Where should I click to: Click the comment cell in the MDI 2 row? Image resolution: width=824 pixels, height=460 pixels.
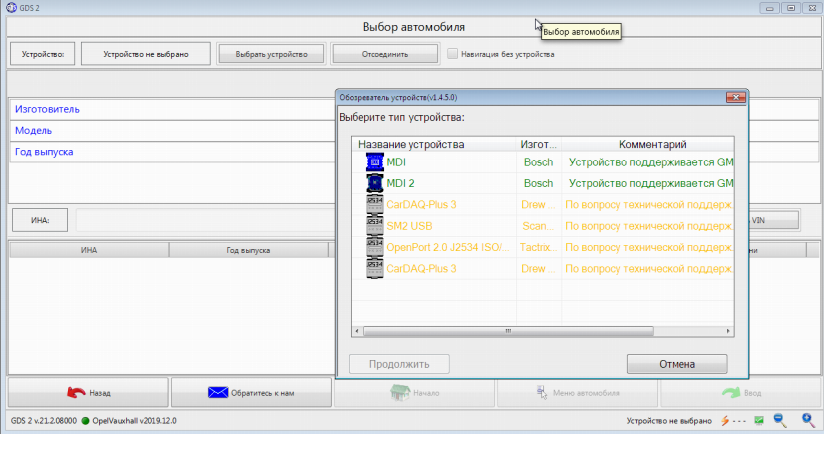tap(648, 183)
